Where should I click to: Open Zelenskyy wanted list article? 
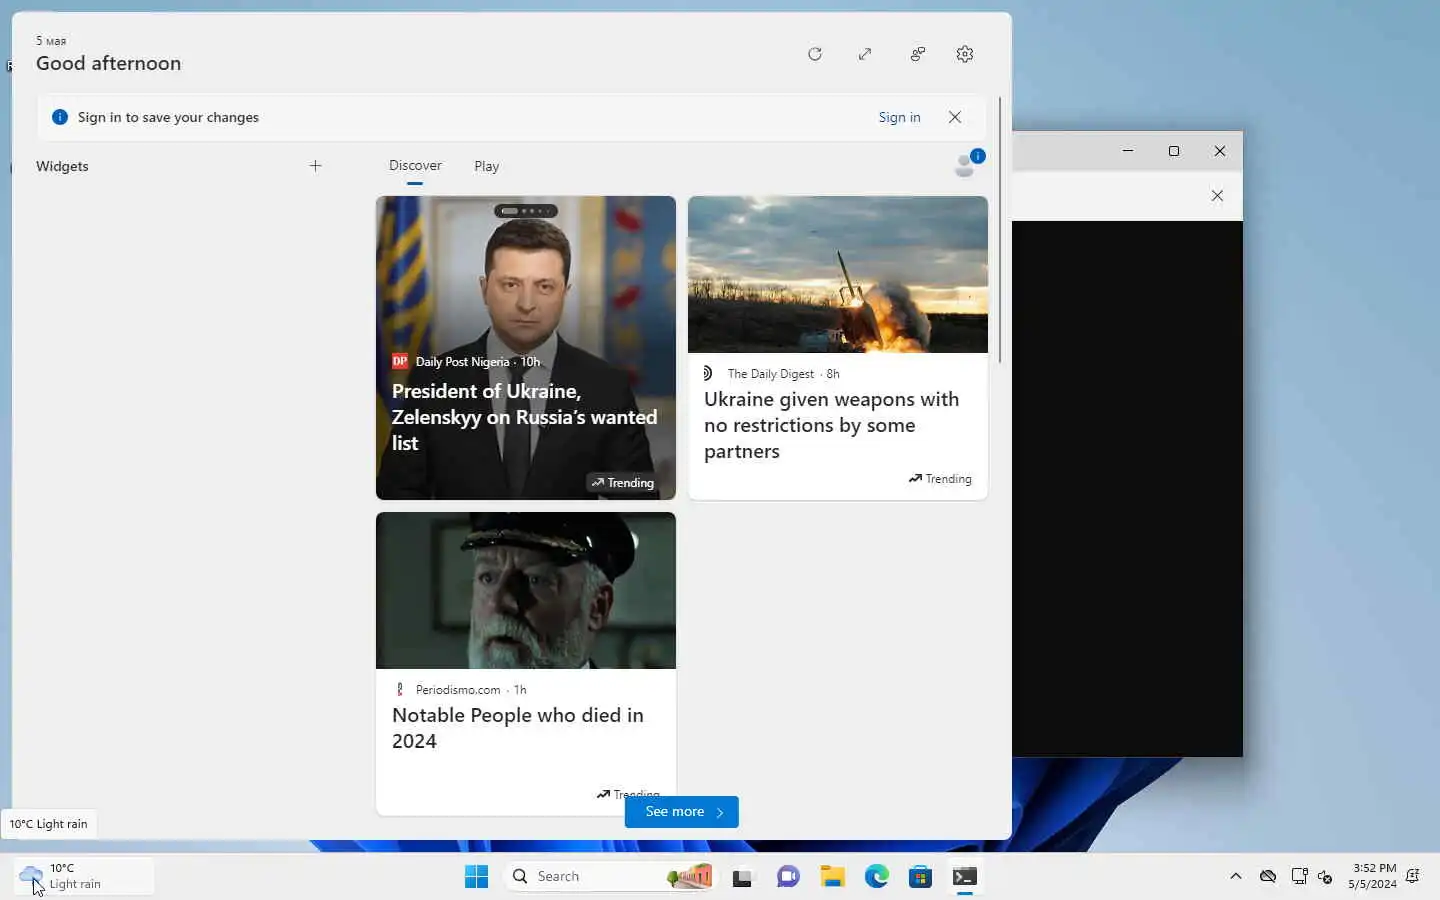pyautogui.click(x=524, y=417)
